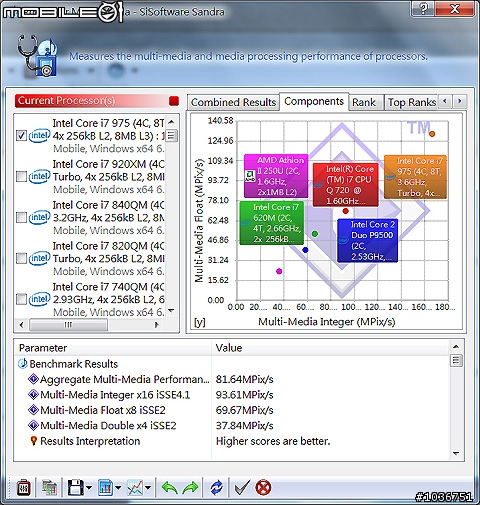Click the Parameter column header
Screen dimensions: 480x505
(113, 348)
